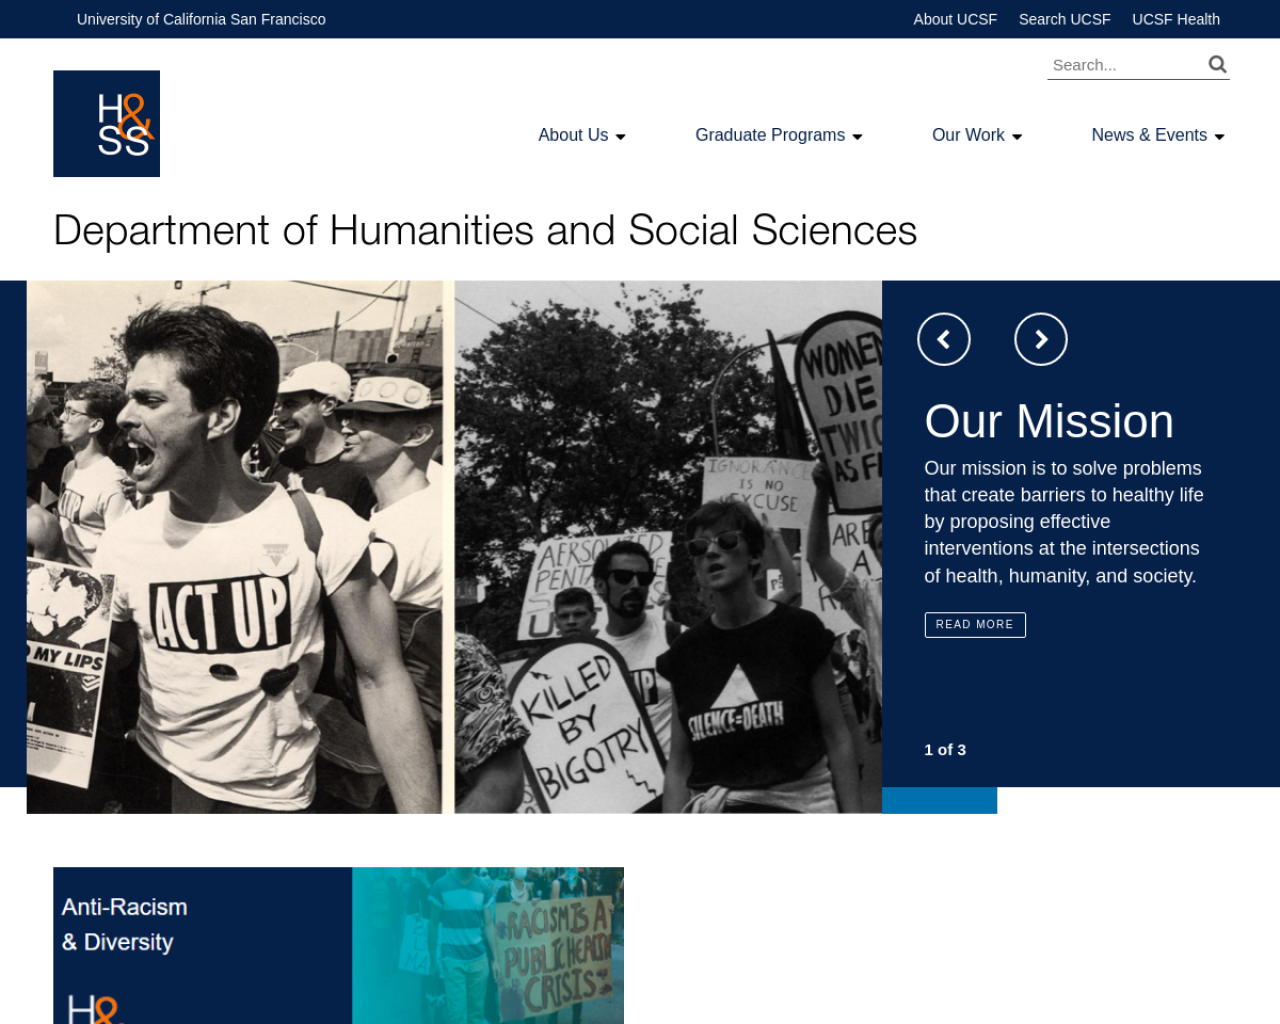
Task: Click the ACT UP protest slideshow photo
Action: (454, 547)
